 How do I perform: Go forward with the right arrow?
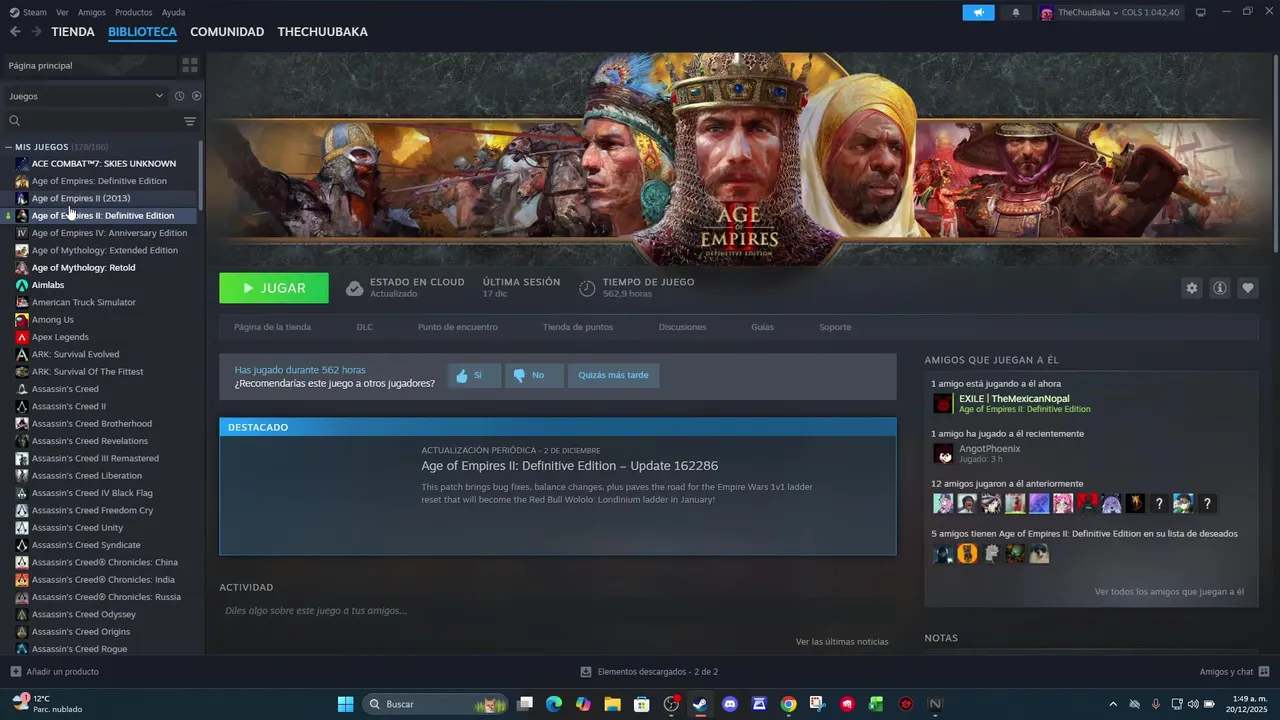(x=36, y=32)
